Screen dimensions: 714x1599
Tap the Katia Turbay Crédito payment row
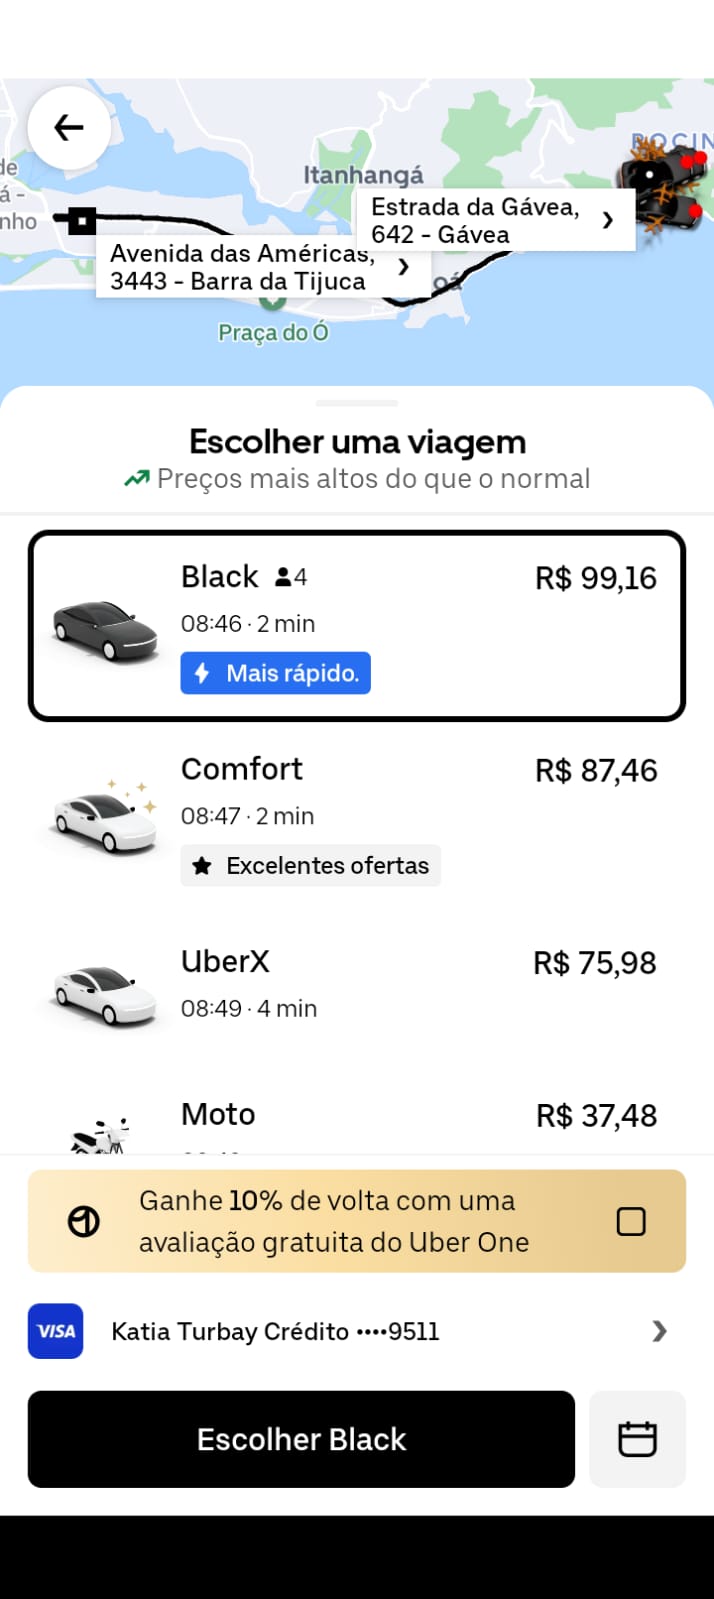(275, 1331)
